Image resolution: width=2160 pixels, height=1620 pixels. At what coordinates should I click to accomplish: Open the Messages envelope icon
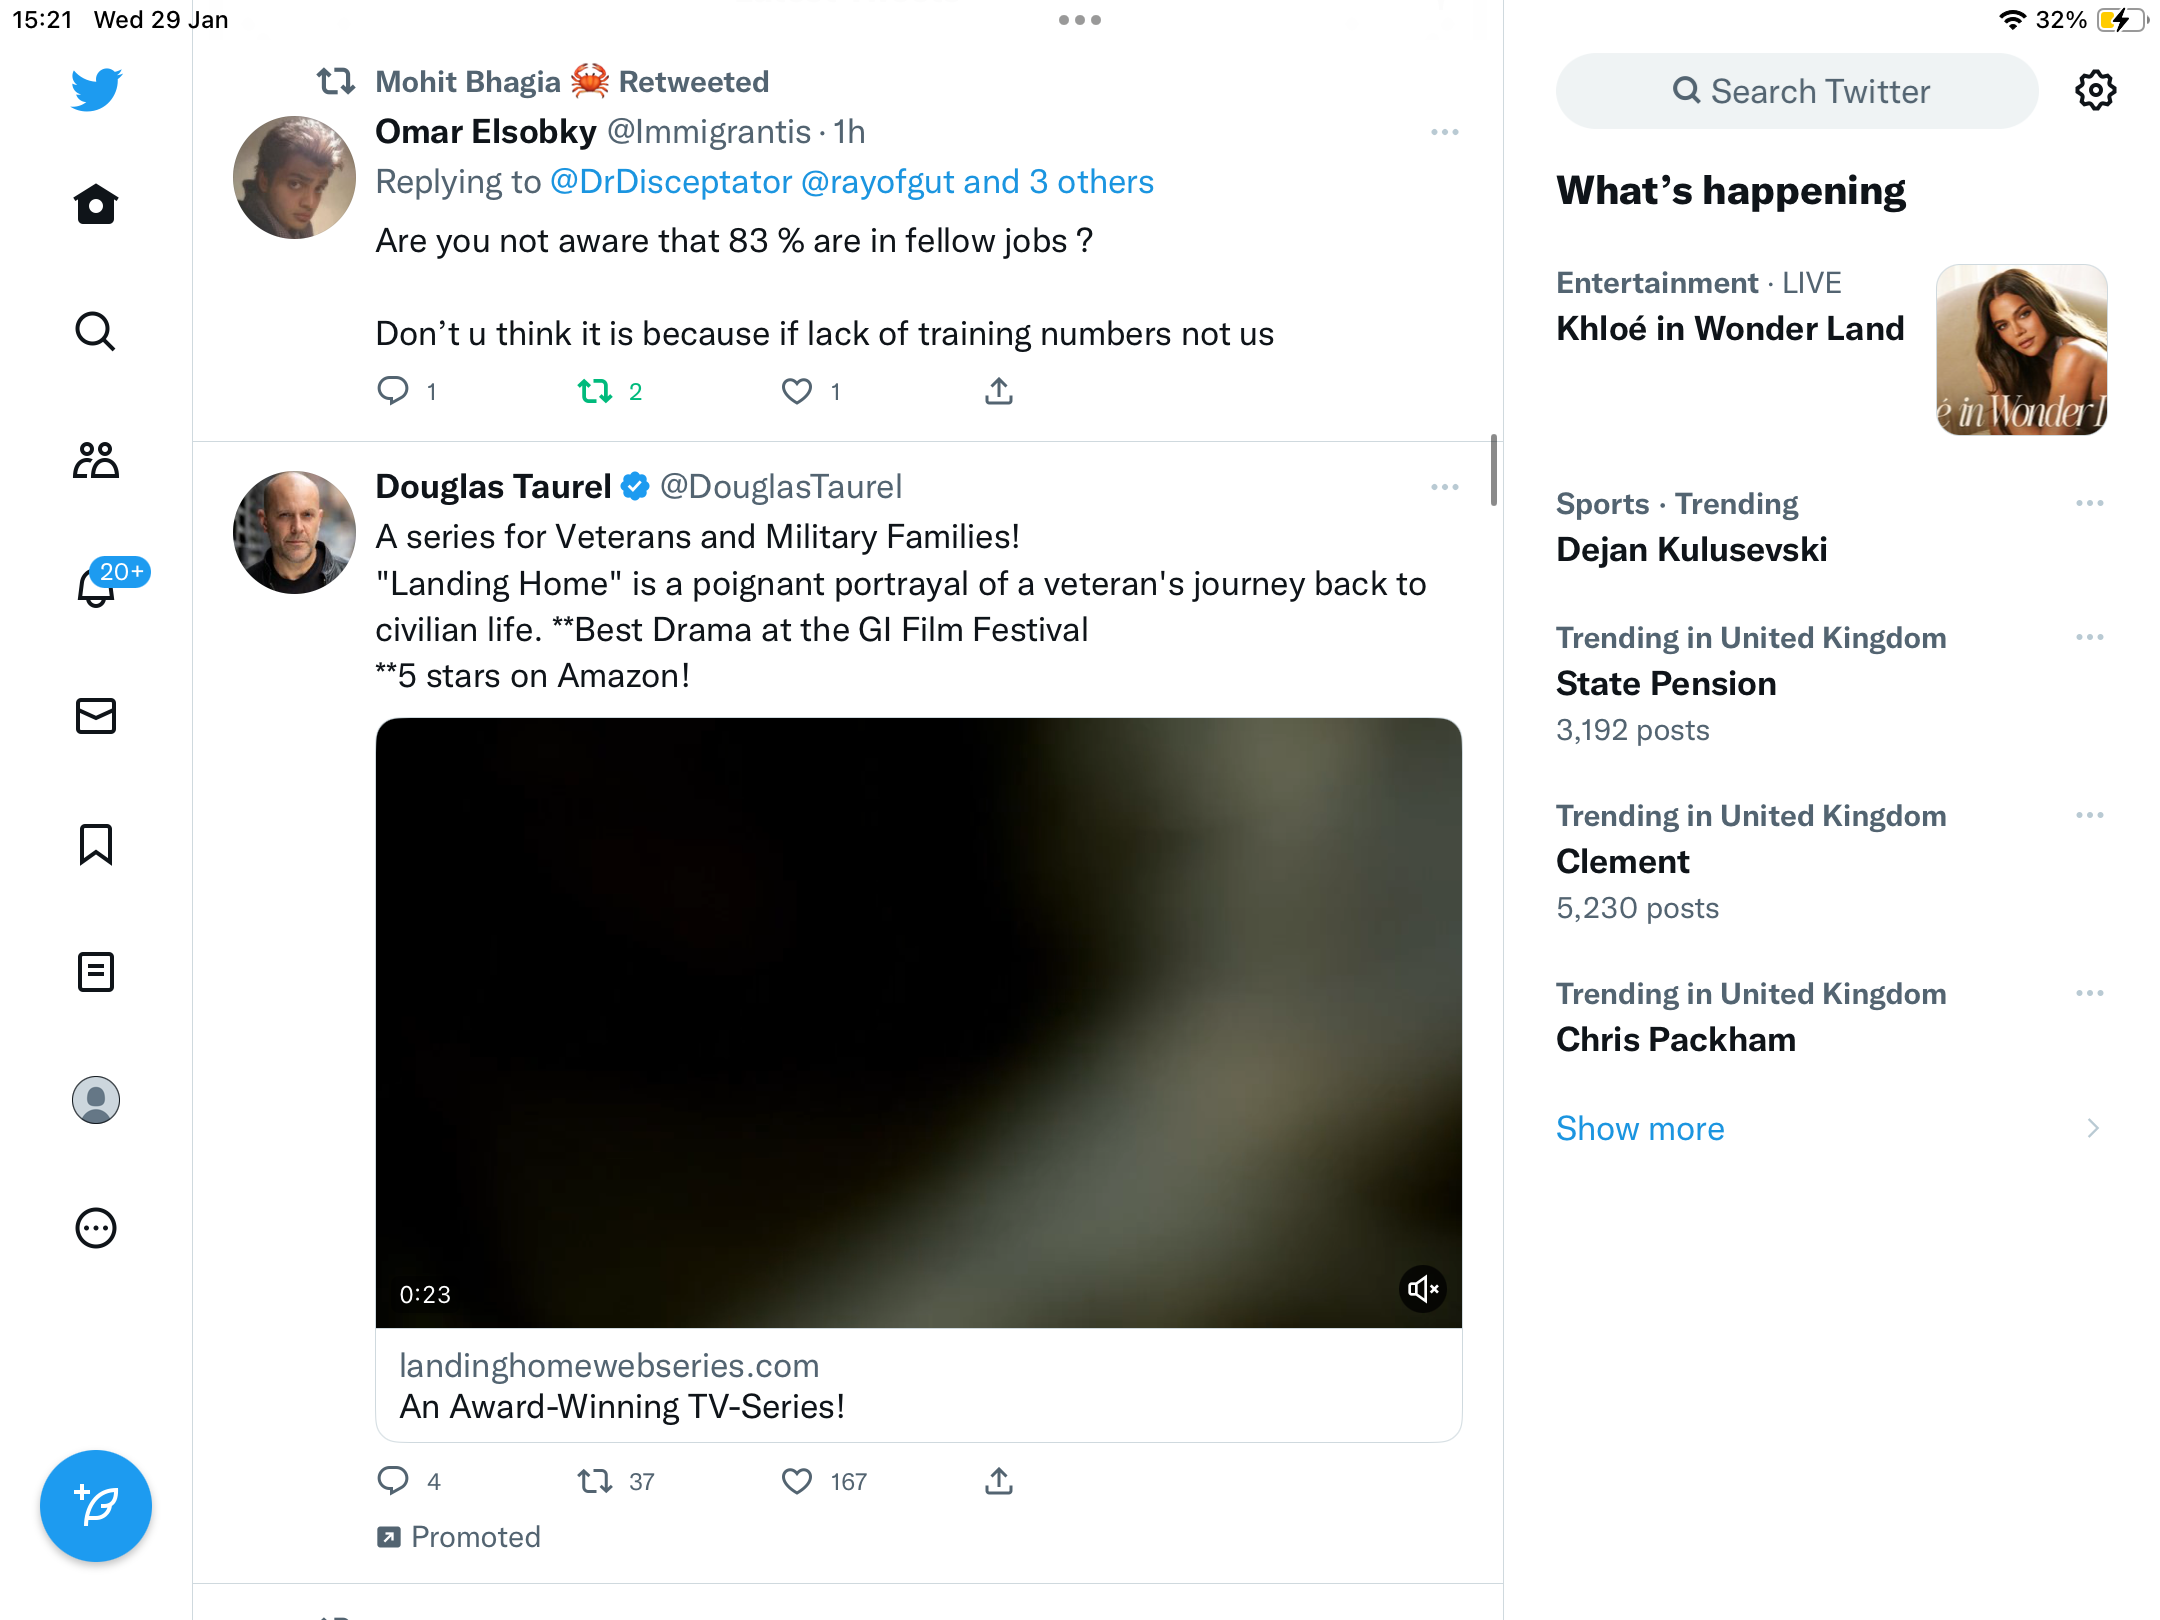point(96,716)
